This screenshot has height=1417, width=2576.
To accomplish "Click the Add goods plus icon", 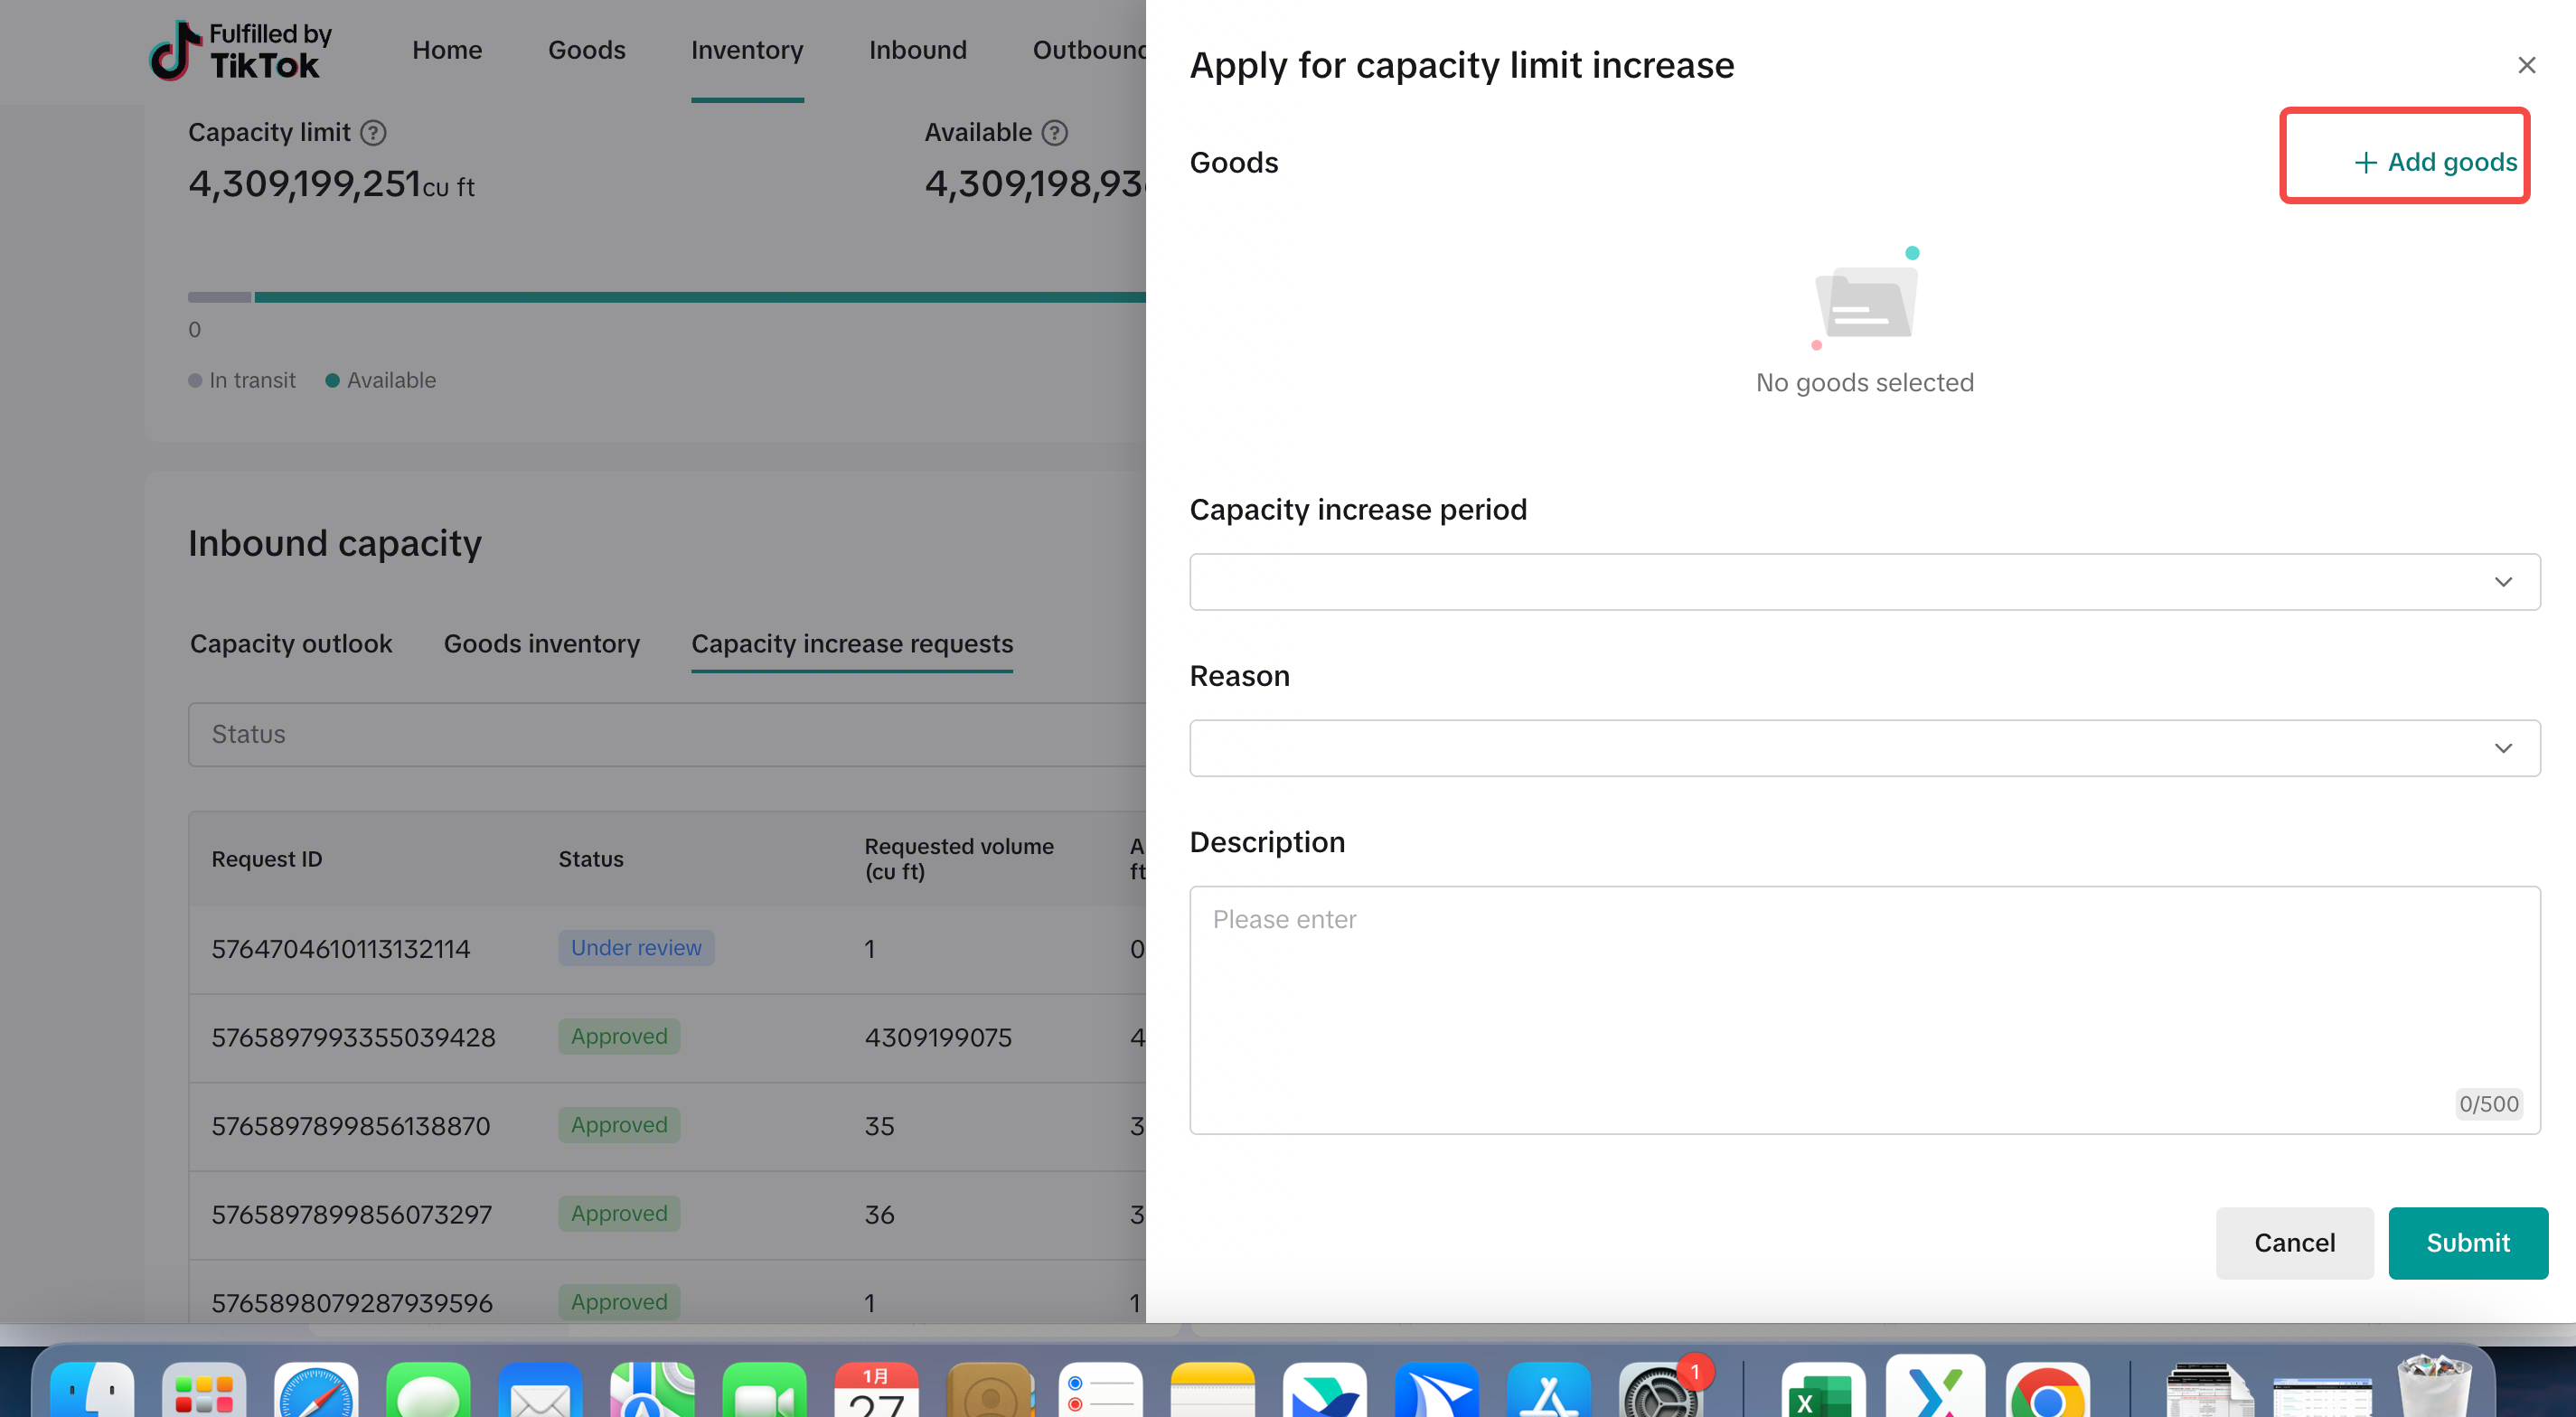I will tap(2365, 163).
